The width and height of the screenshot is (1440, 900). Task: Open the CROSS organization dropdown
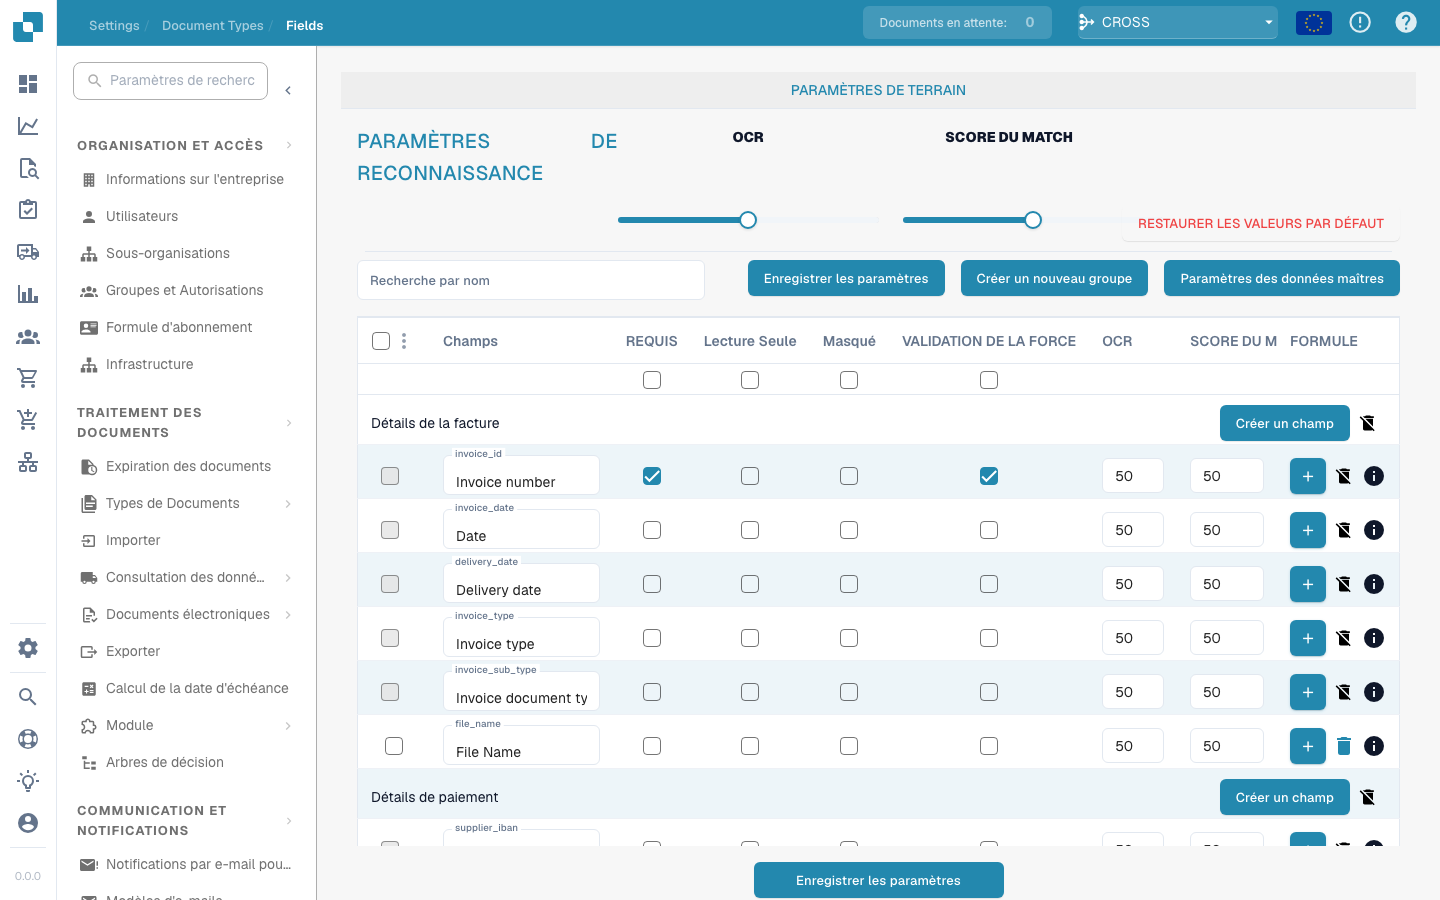pyautogui.click(x=1178, y=22)
